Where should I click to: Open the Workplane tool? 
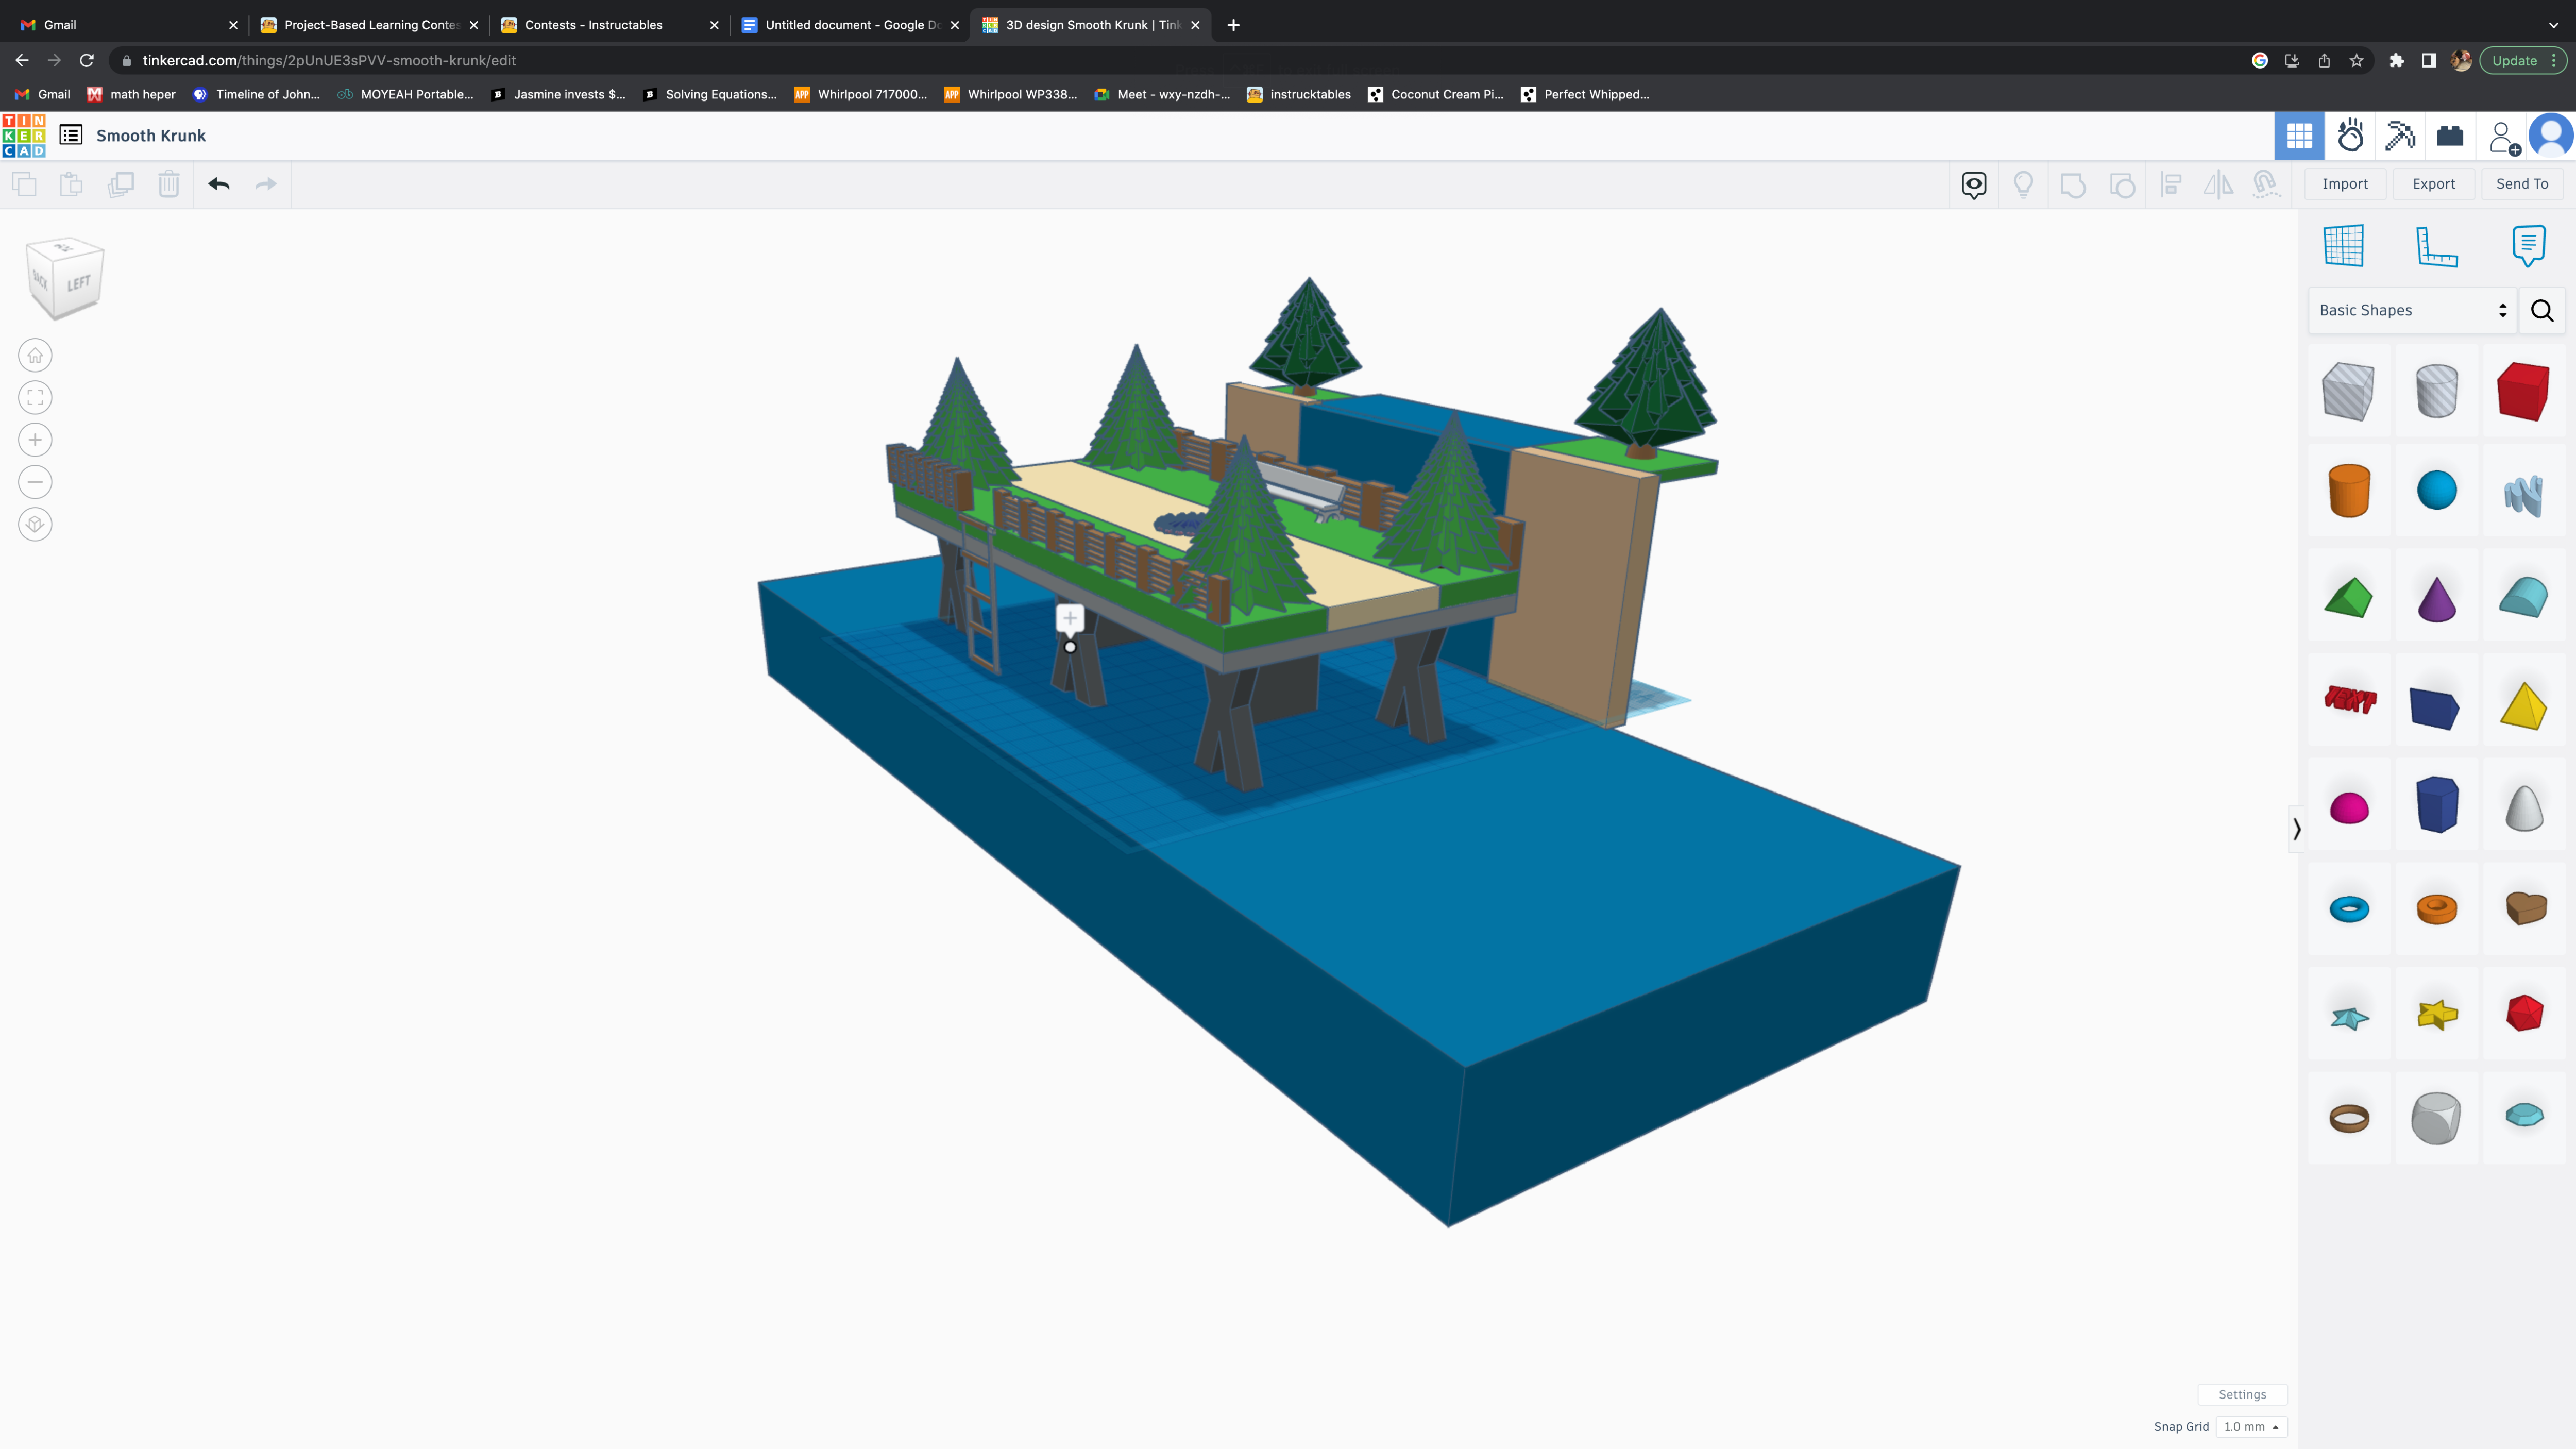pos(2343,246)
